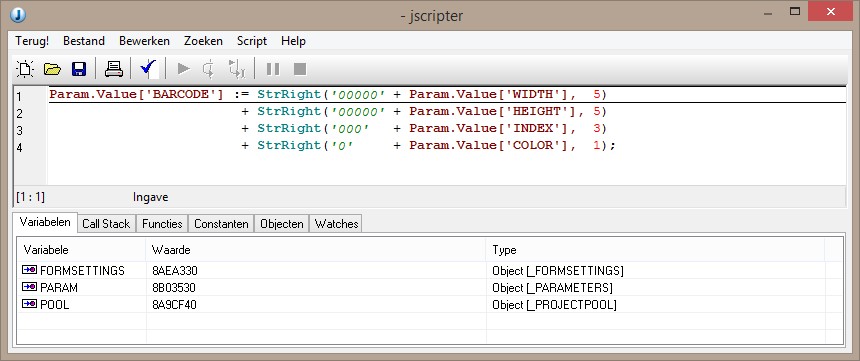Open a script file with folder icon
The image size is (860, 361).
pyautogui.click(x=52, y=69)
